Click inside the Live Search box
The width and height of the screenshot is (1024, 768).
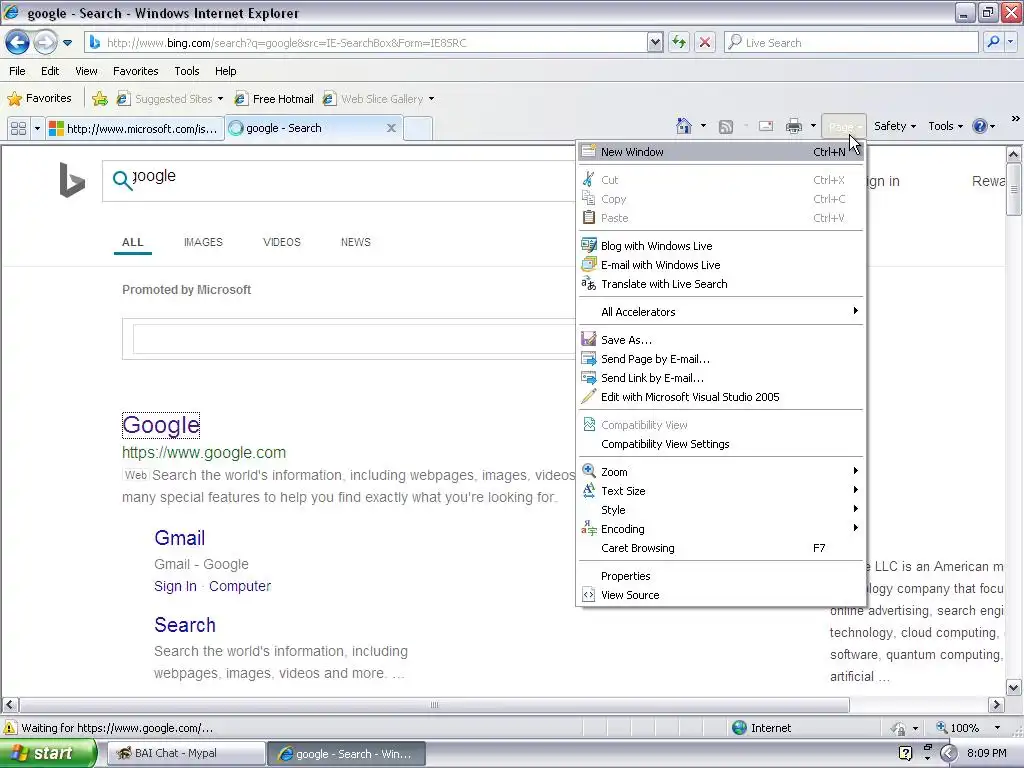tap(852, 42)
